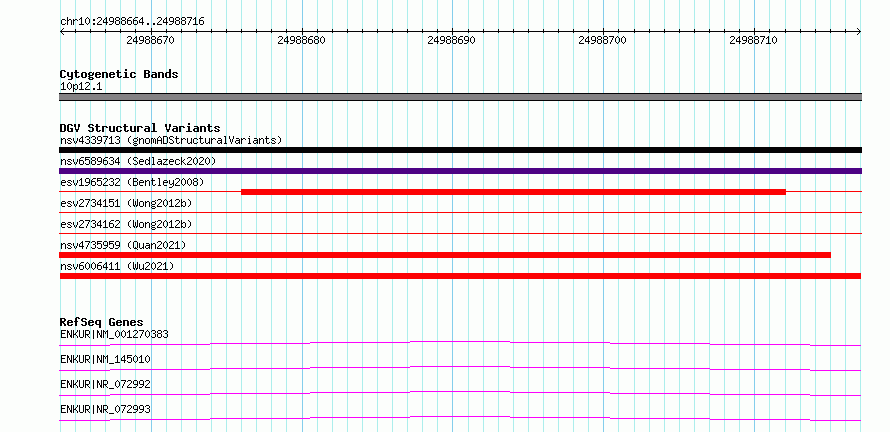
Task: Click the black nsv4339713 variant bar
Action: coord(460,150)
